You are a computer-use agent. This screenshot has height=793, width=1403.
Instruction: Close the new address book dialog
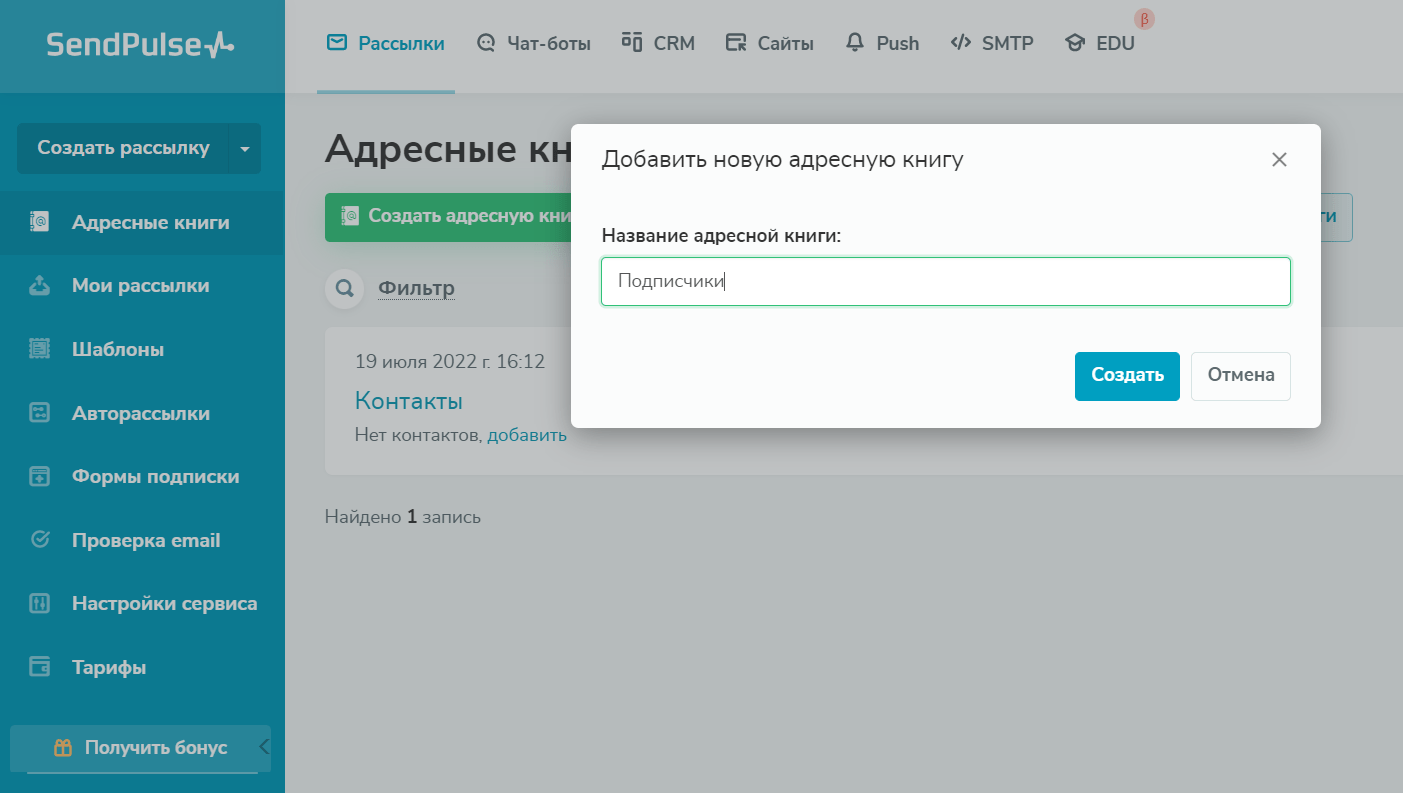1279,160
